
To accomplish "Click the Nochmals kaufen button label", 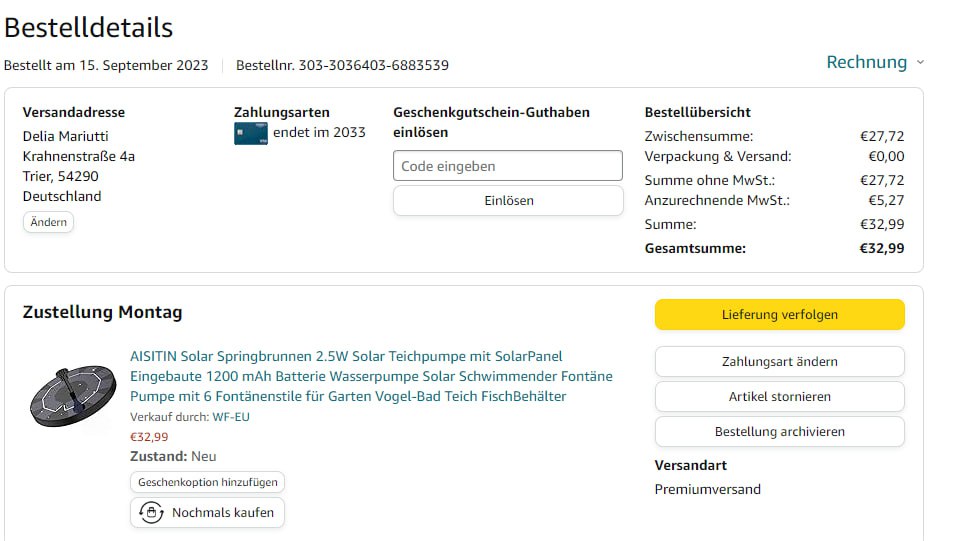I will (222, 513).
